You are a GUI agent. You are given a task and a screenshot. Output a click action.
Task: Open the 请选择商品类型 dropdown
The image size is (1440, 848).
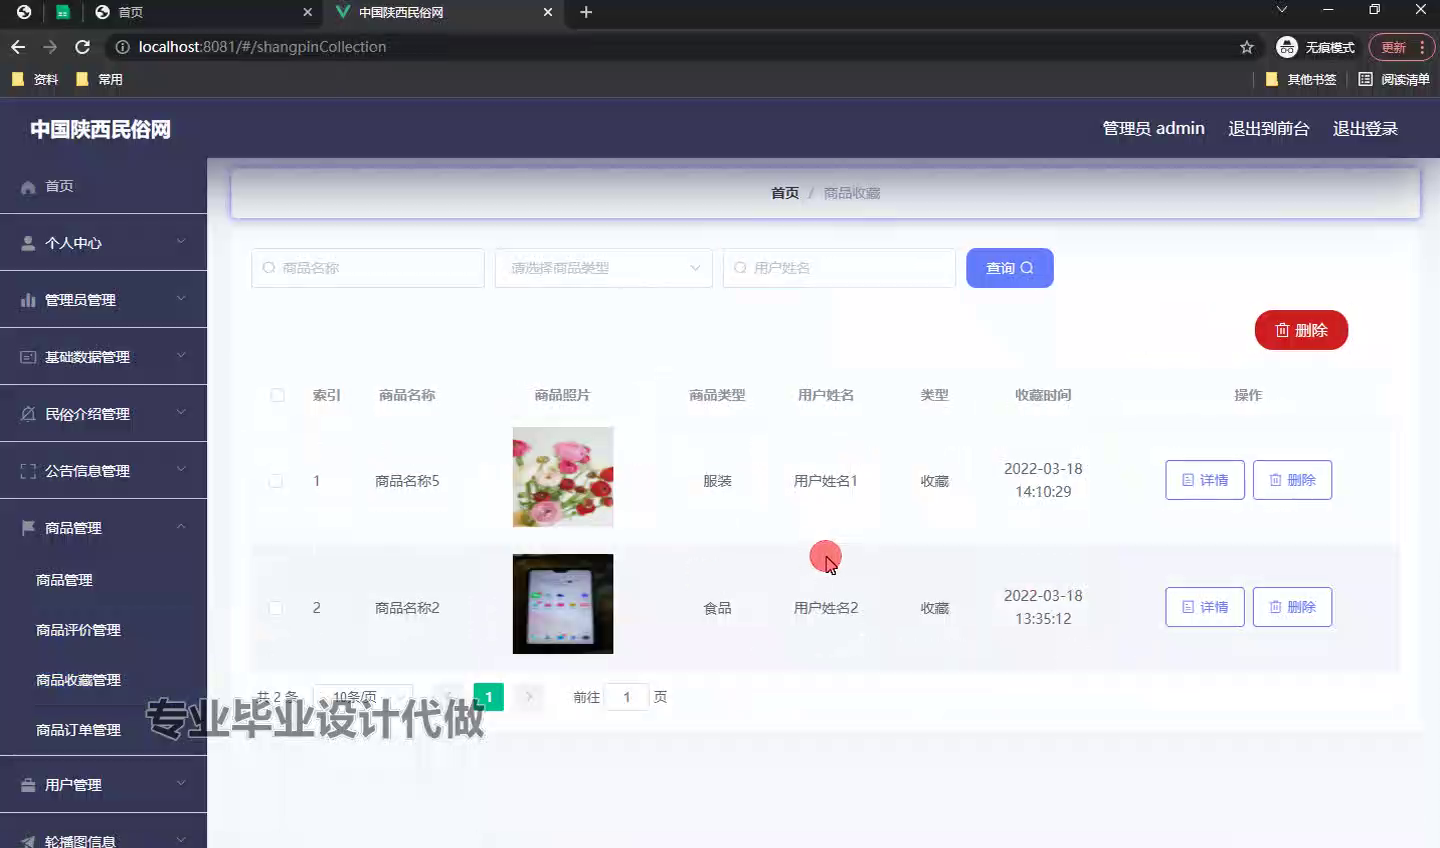[x=604, y=268]
